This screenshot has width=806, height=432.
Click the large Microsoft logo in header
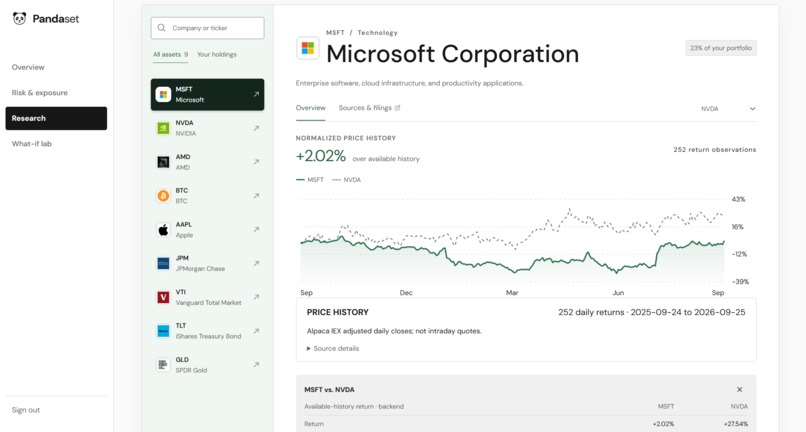tap(308, 48)
